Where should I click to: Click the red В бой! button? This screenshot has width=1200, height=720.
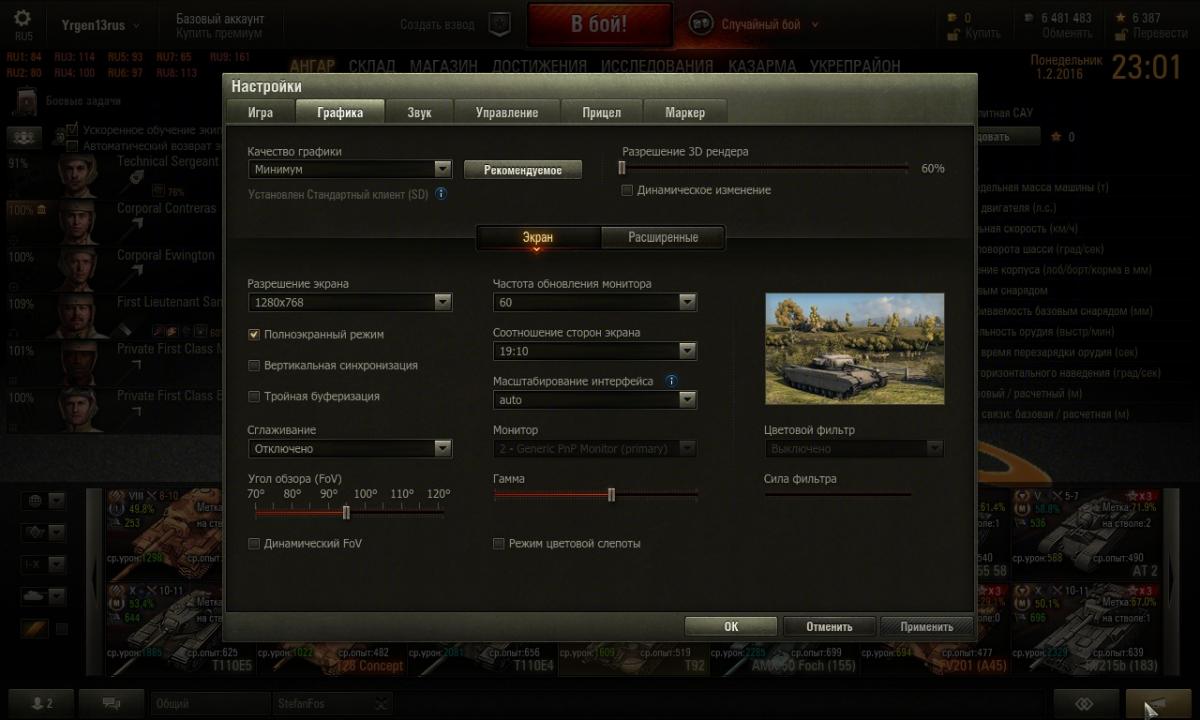[x=599, y=25]
